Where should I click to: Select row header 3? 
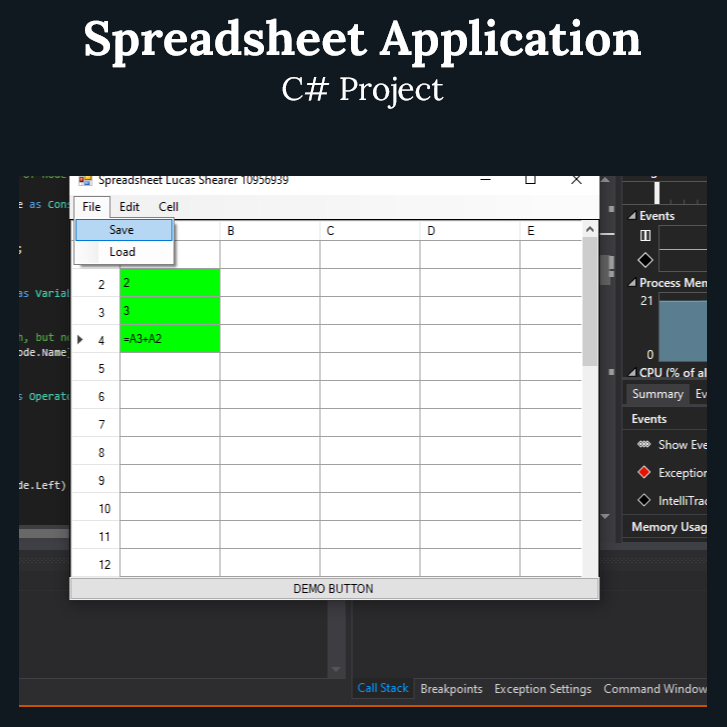tap(96, 312)
